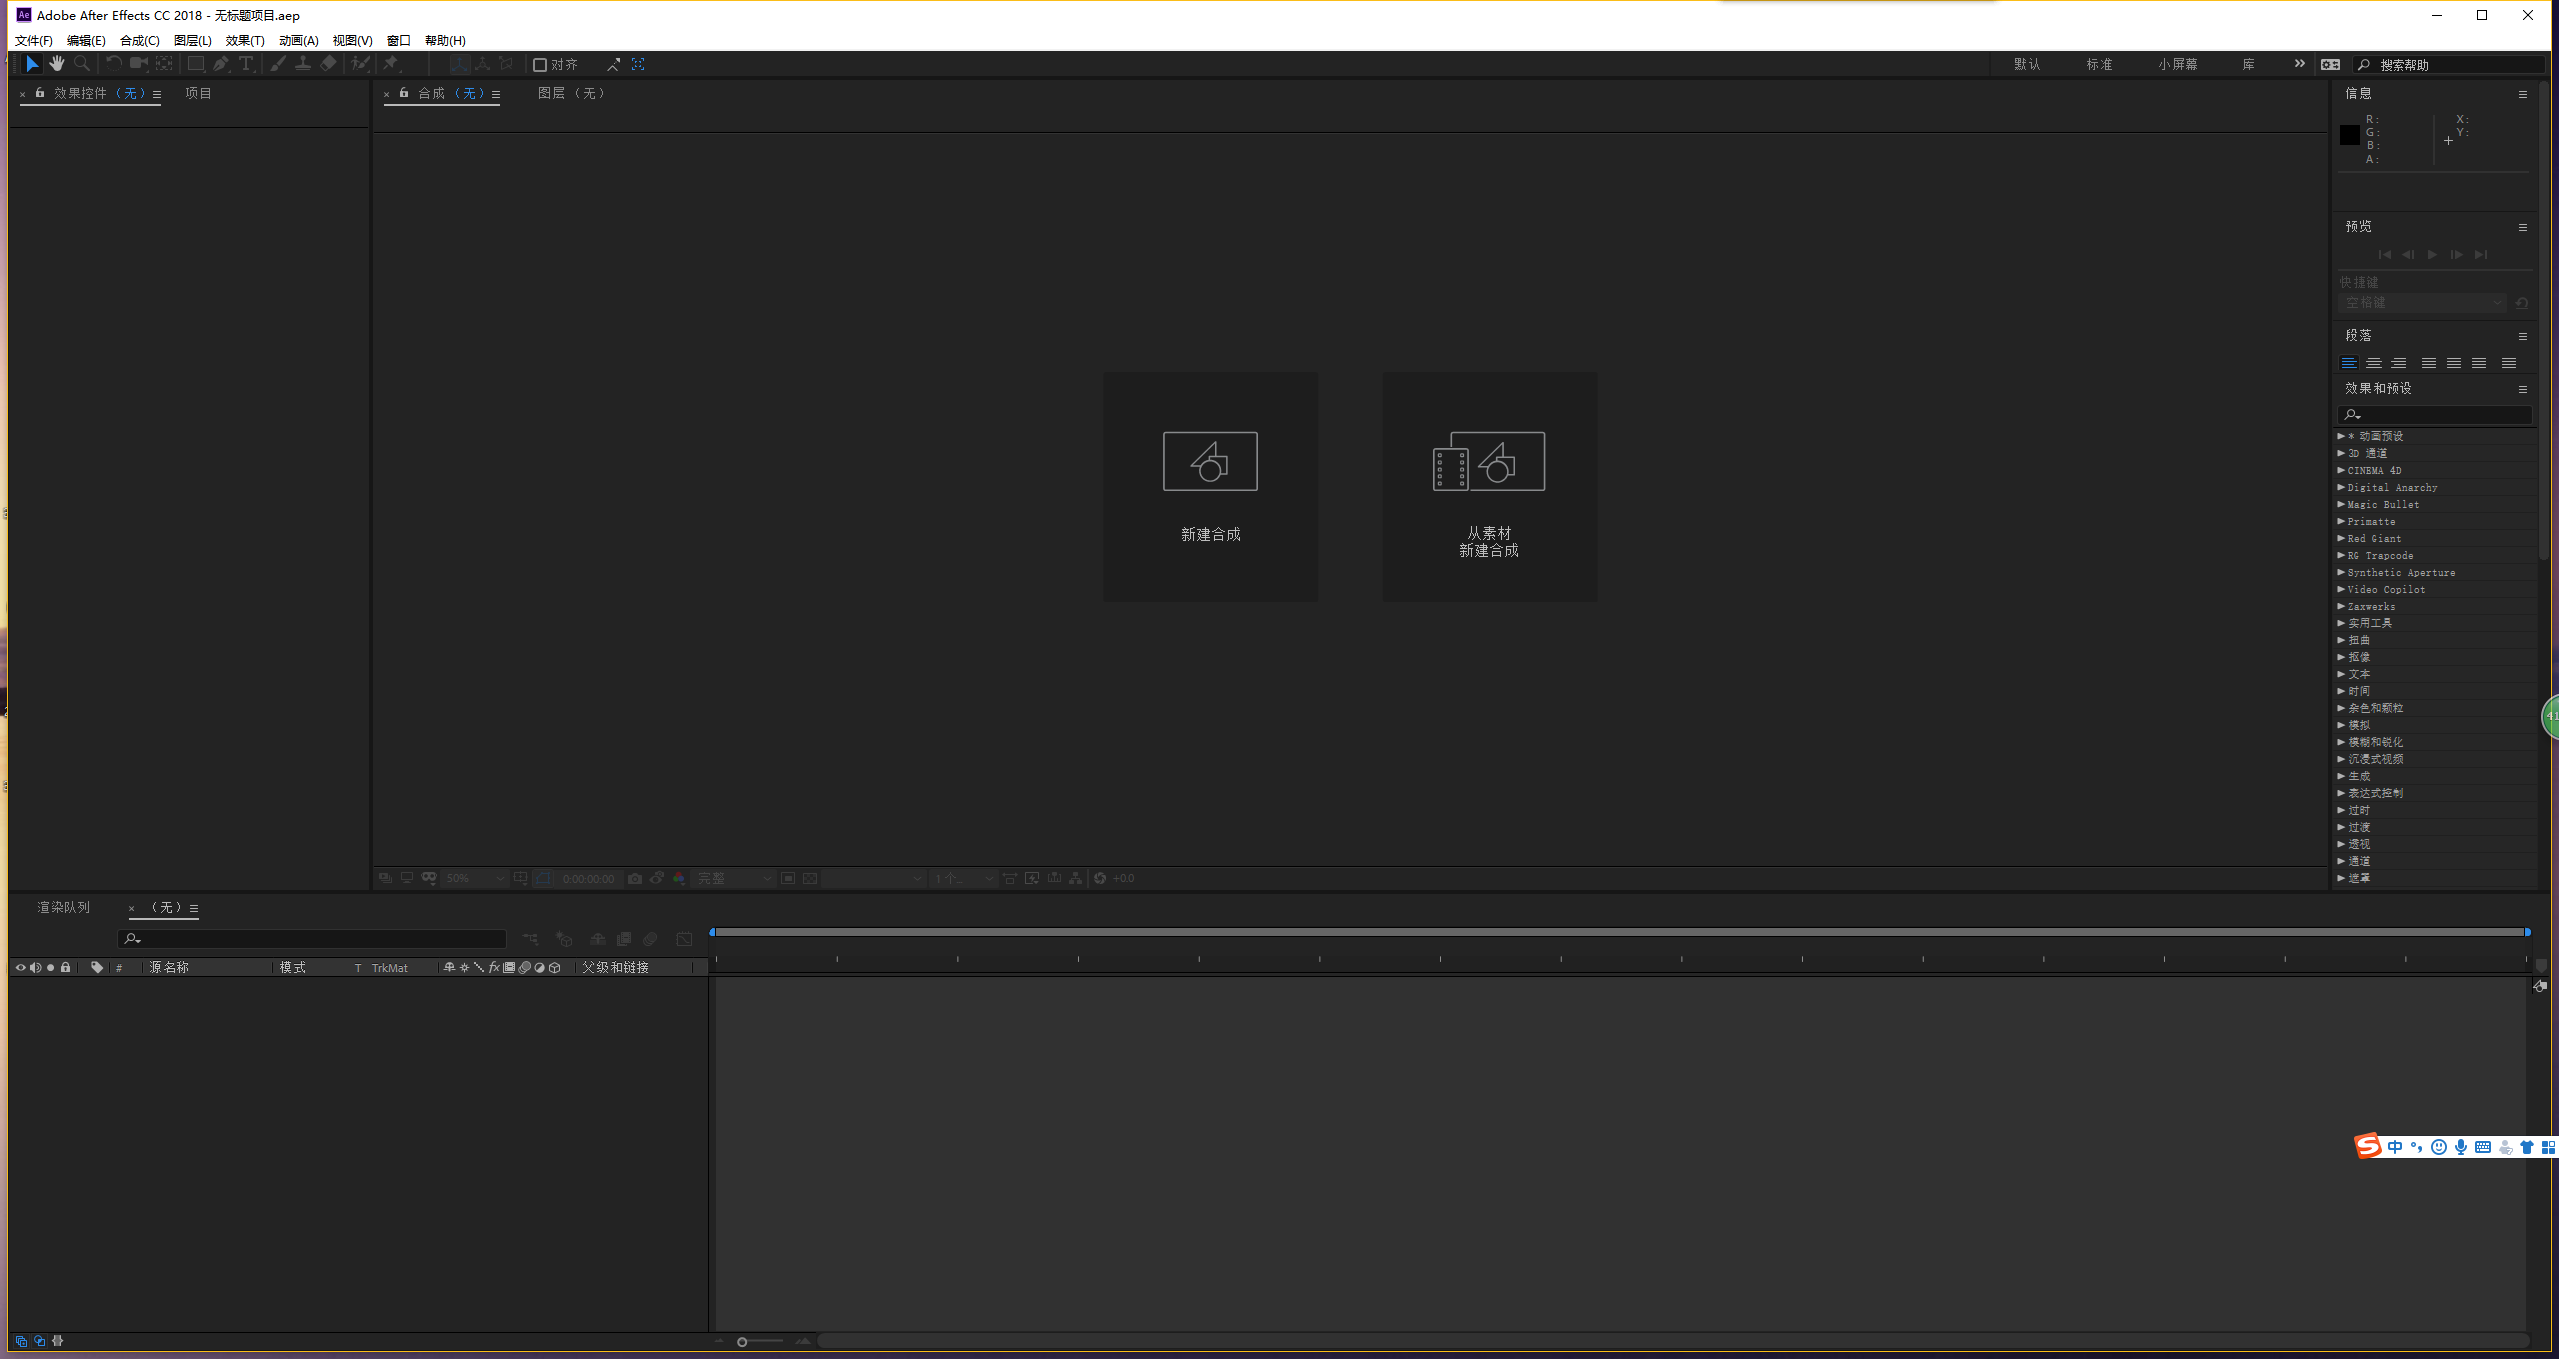This screenshot has height=1359, width=2559.
Task: Toggle the lock on 效果控件 panel
Action: 40,93
